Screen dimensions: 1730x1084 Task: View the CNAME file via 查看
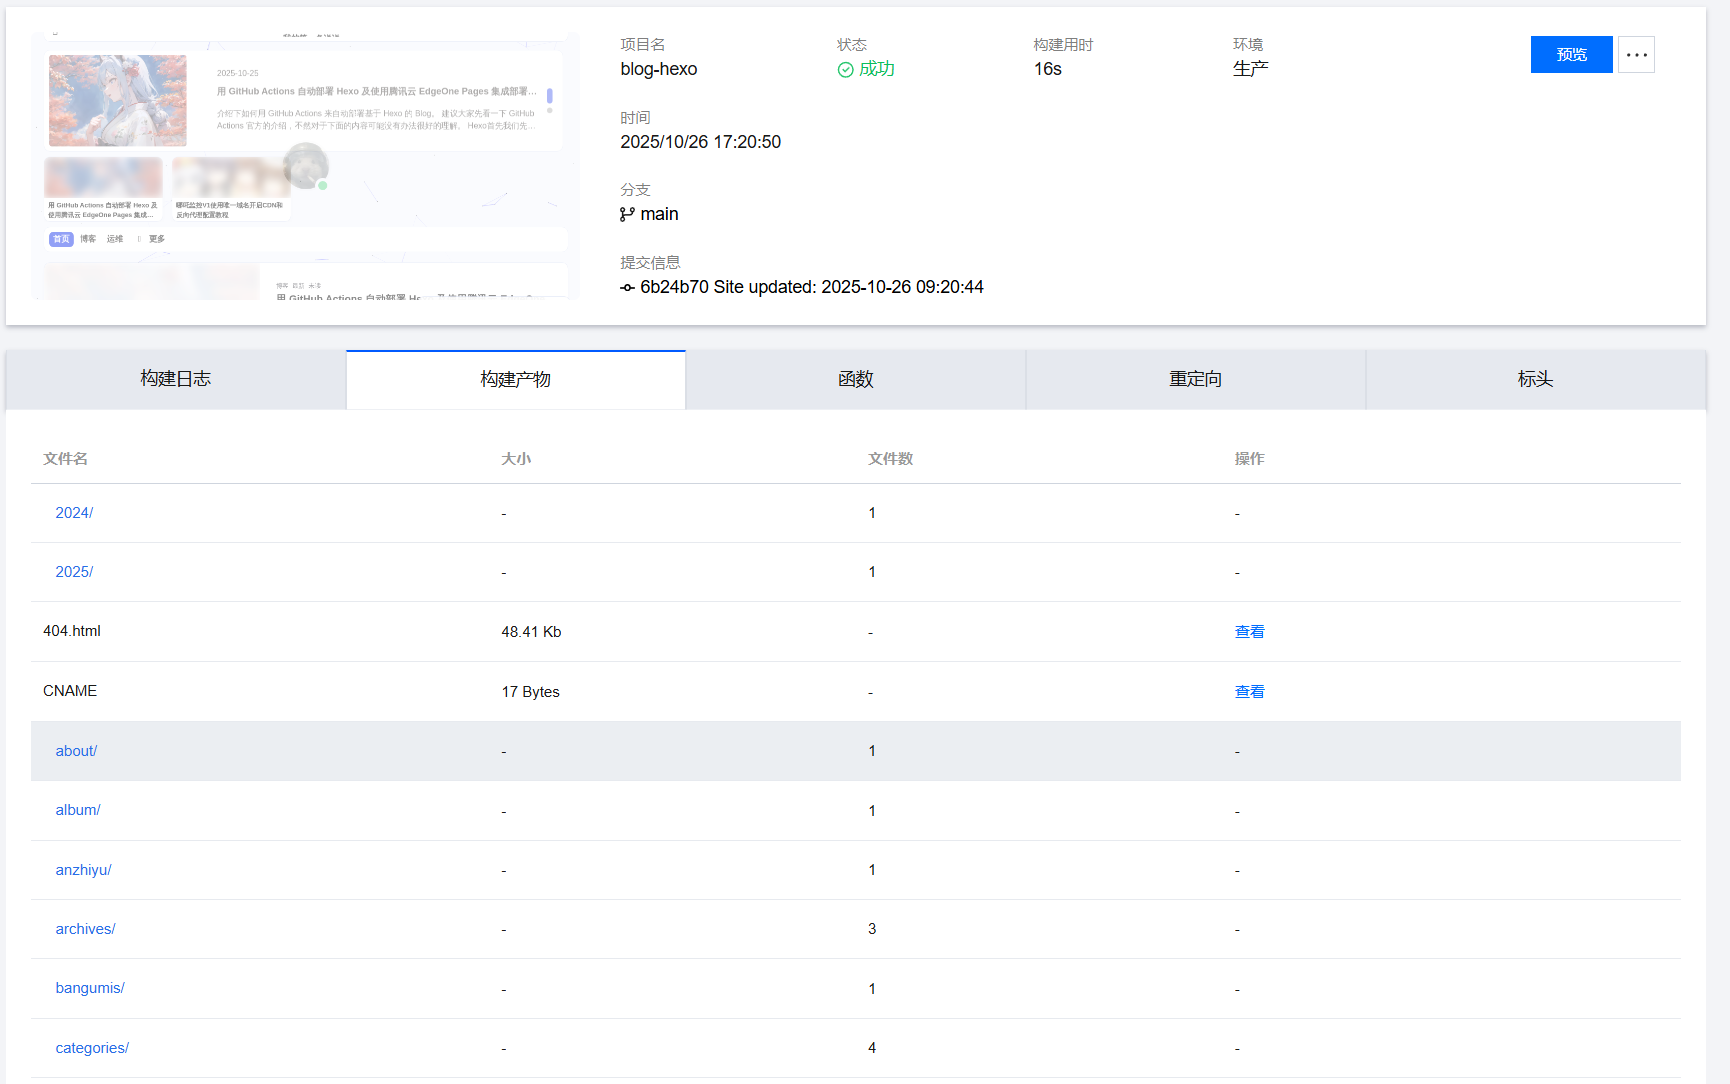pyautogui.click(x=1249, y=692)
